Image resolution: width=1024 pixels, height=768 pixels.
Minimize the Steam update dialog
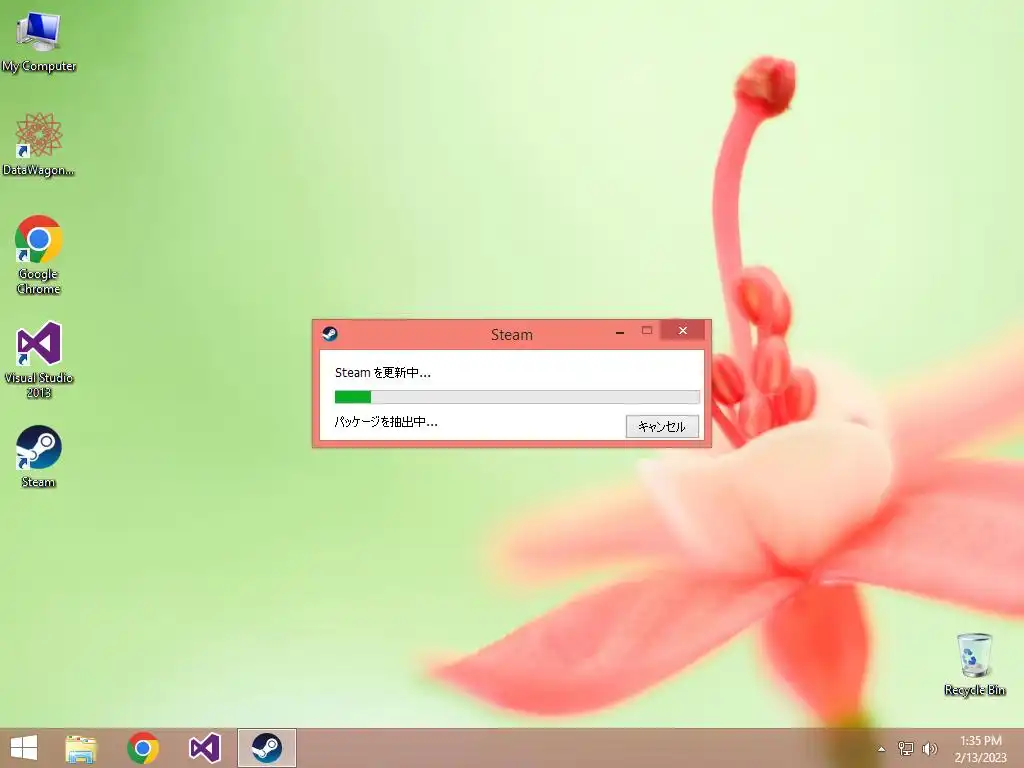(620, 332)
